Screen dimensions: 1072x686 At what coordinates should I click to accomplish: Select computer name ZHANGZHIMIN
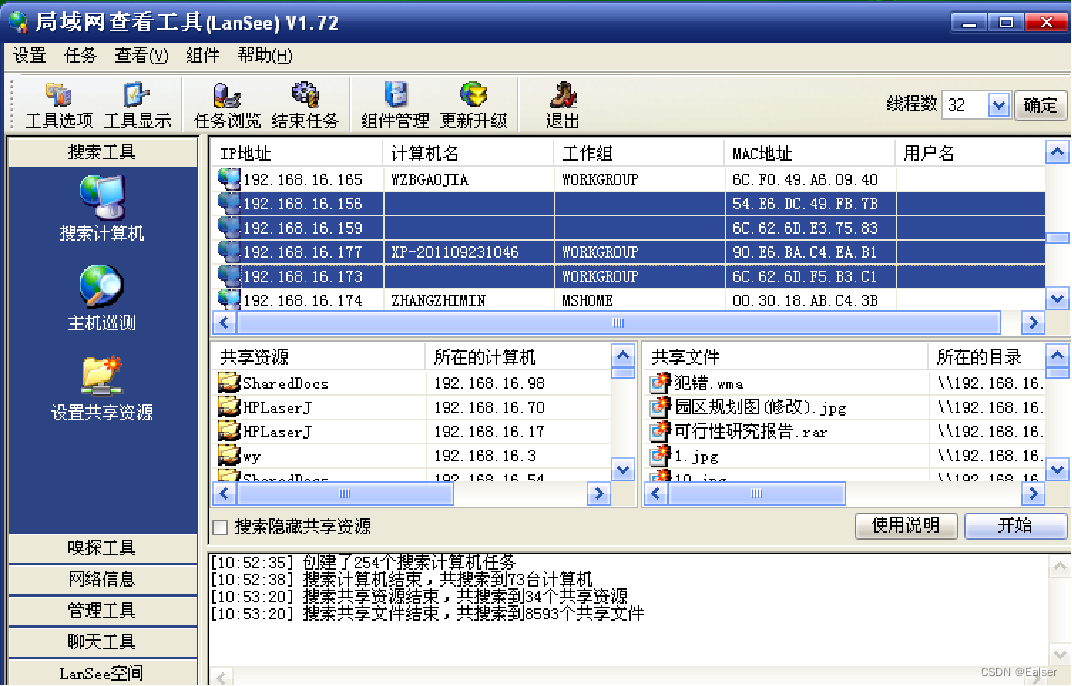point(438,300)
